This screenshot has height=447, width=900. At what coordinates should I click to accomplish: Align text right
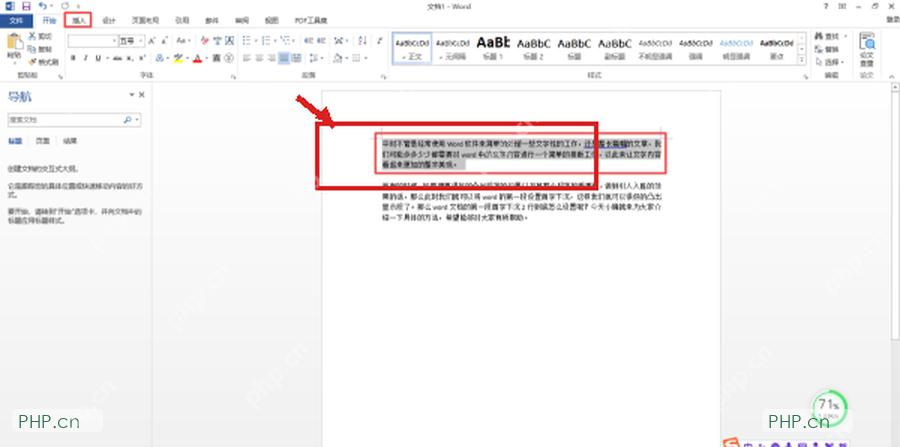(x=271, y=58)
